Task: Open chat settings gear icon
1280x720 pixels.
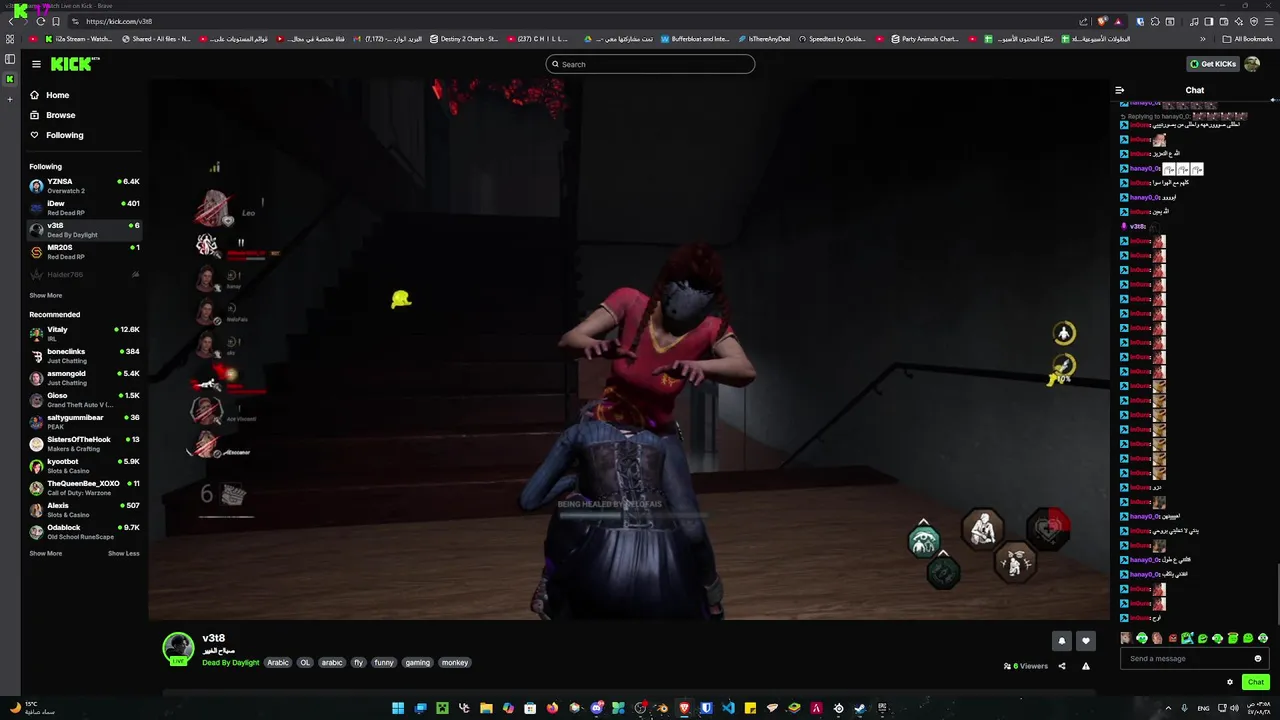Action: [1230, 682]
